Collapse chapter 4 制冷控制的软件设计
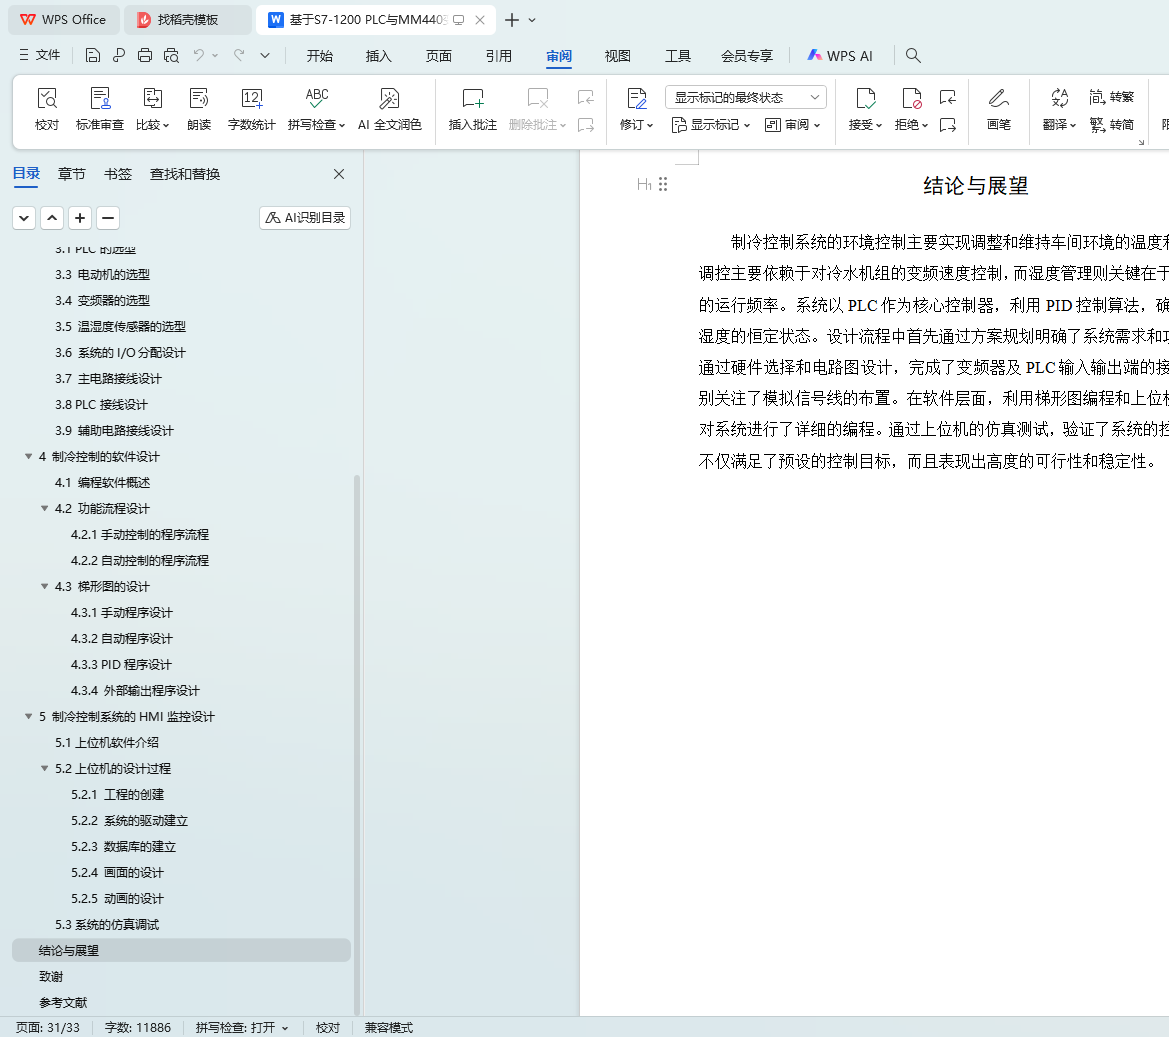The width and height of the screenshot is (1169, 1037). click(28, 456)
